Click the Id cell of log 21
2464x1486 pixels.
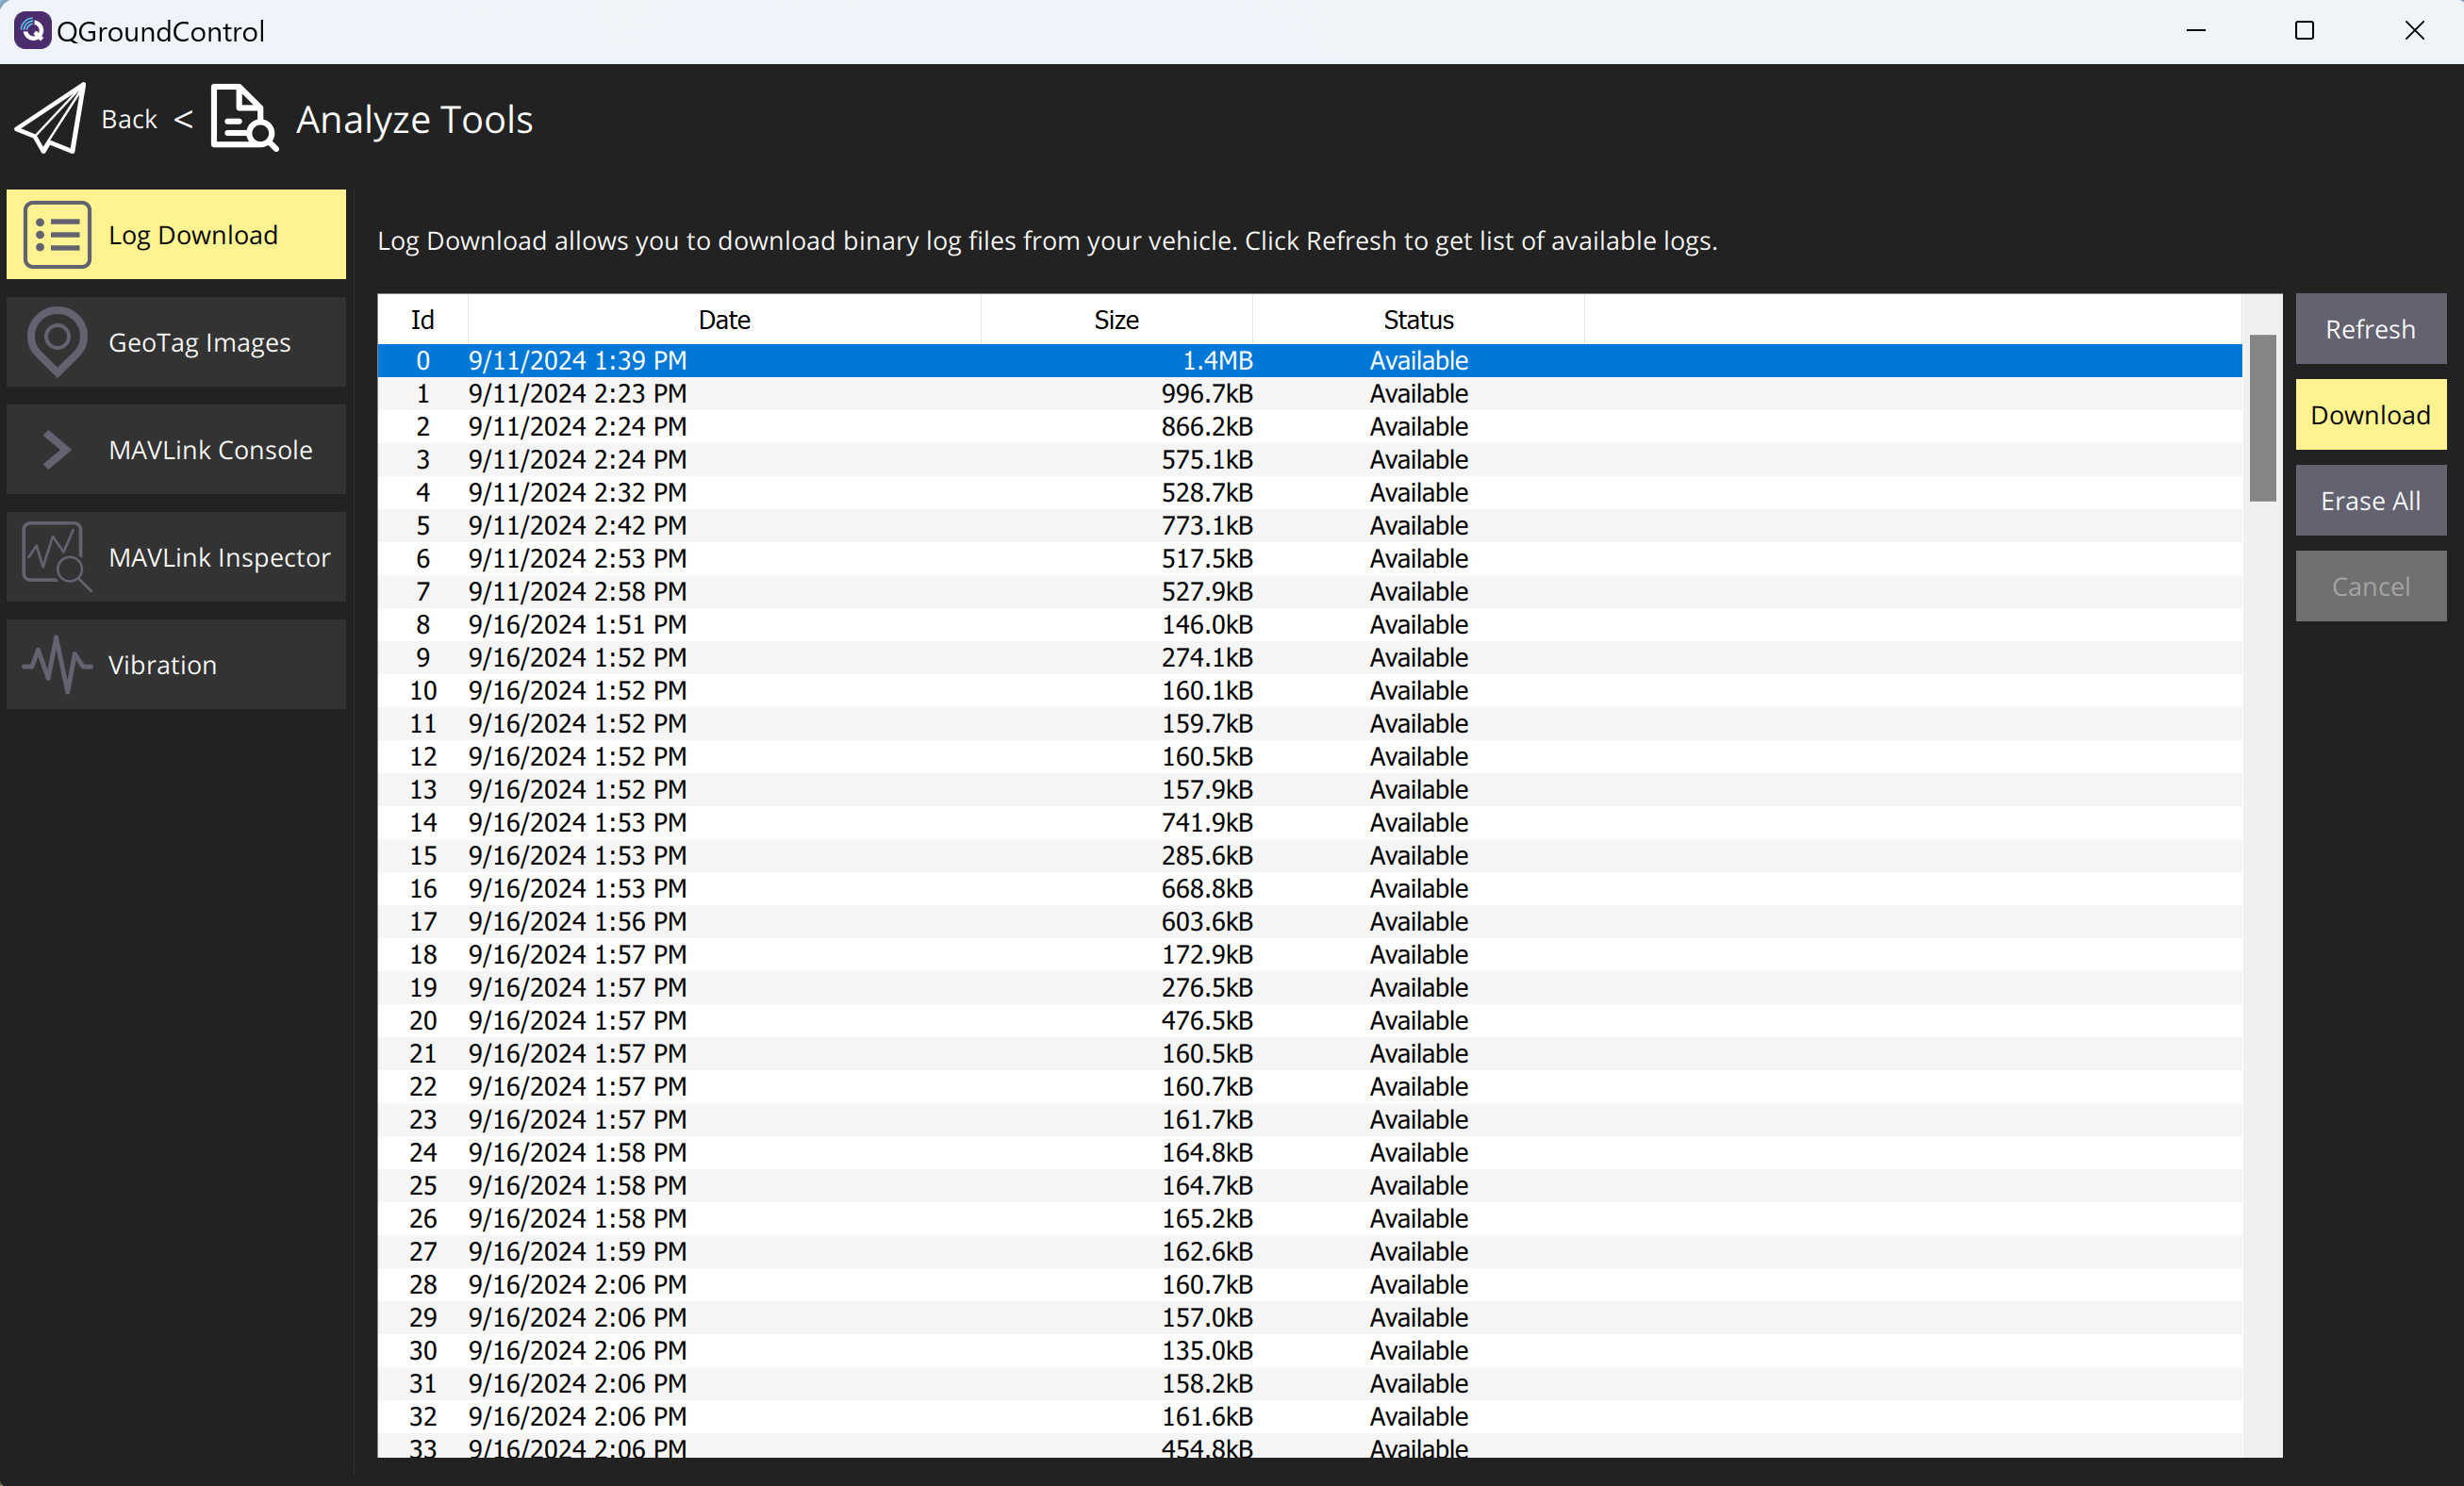(423, 1054)
